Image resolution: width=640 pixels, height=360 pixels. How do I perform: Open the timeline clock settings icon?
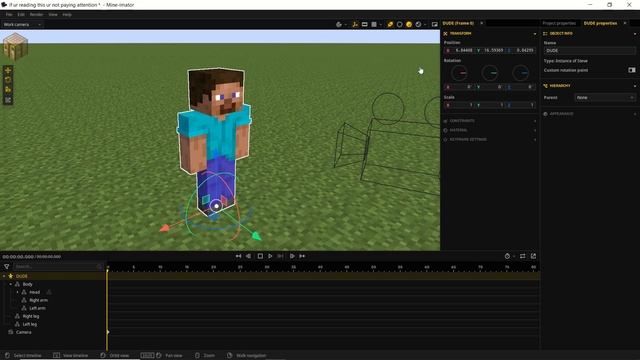(507, 256)
